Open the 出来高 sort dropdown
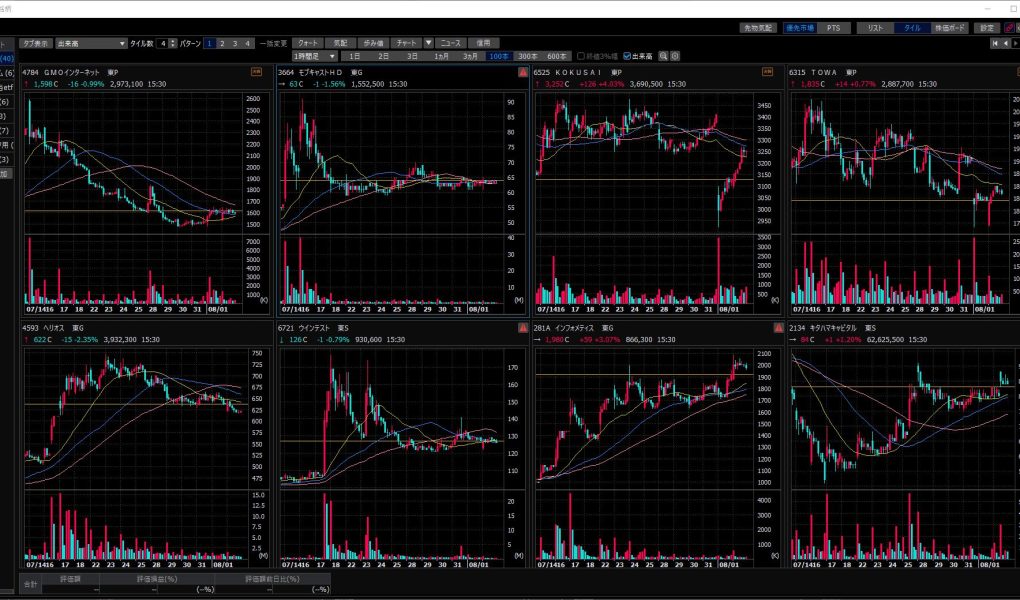The image size is (1020, 600). (x=91, y=43)
